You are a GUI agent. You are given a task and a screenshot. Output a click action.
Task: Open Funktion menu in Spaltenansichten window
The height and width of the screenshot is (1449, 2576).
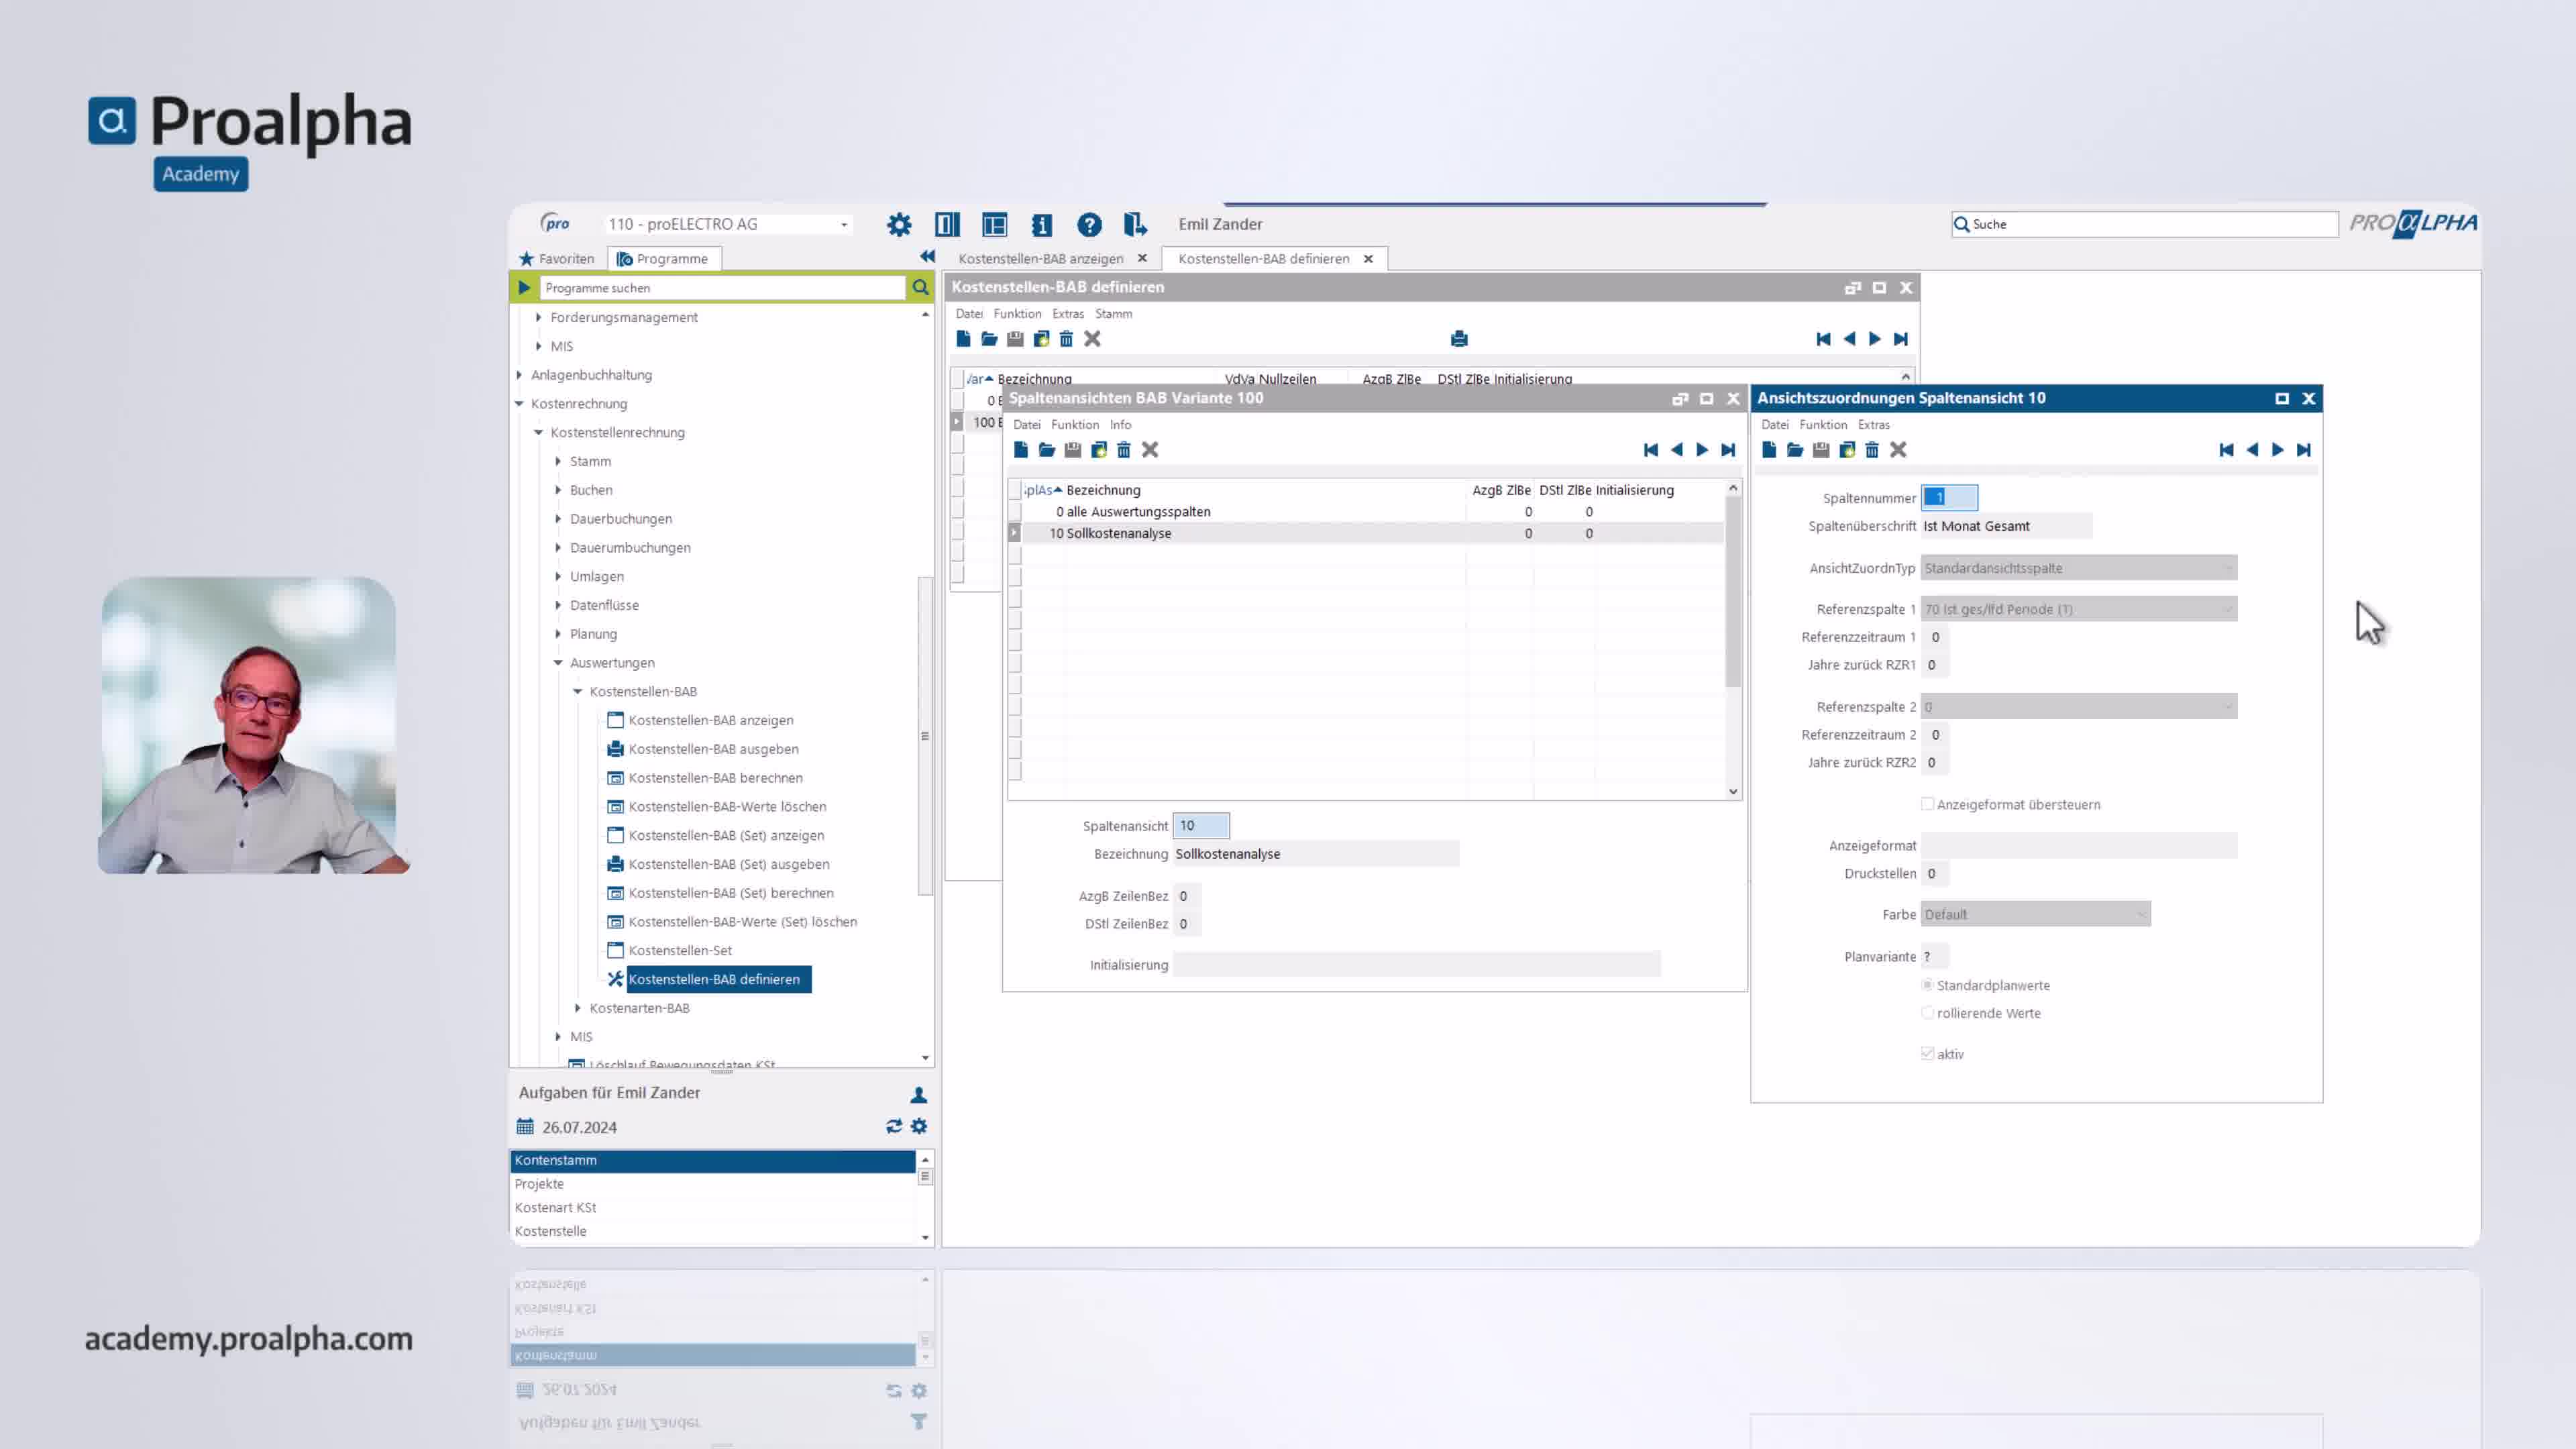[1074, 425]
